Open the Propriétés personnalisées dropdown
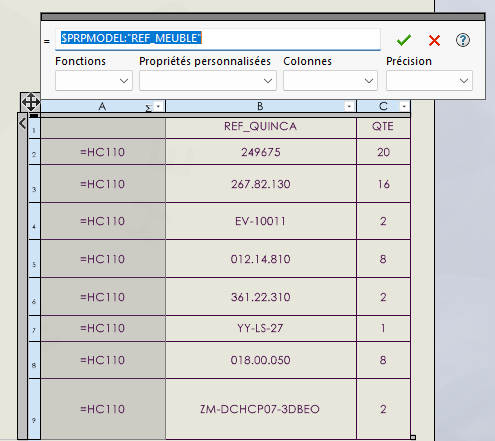 point(208,81)
